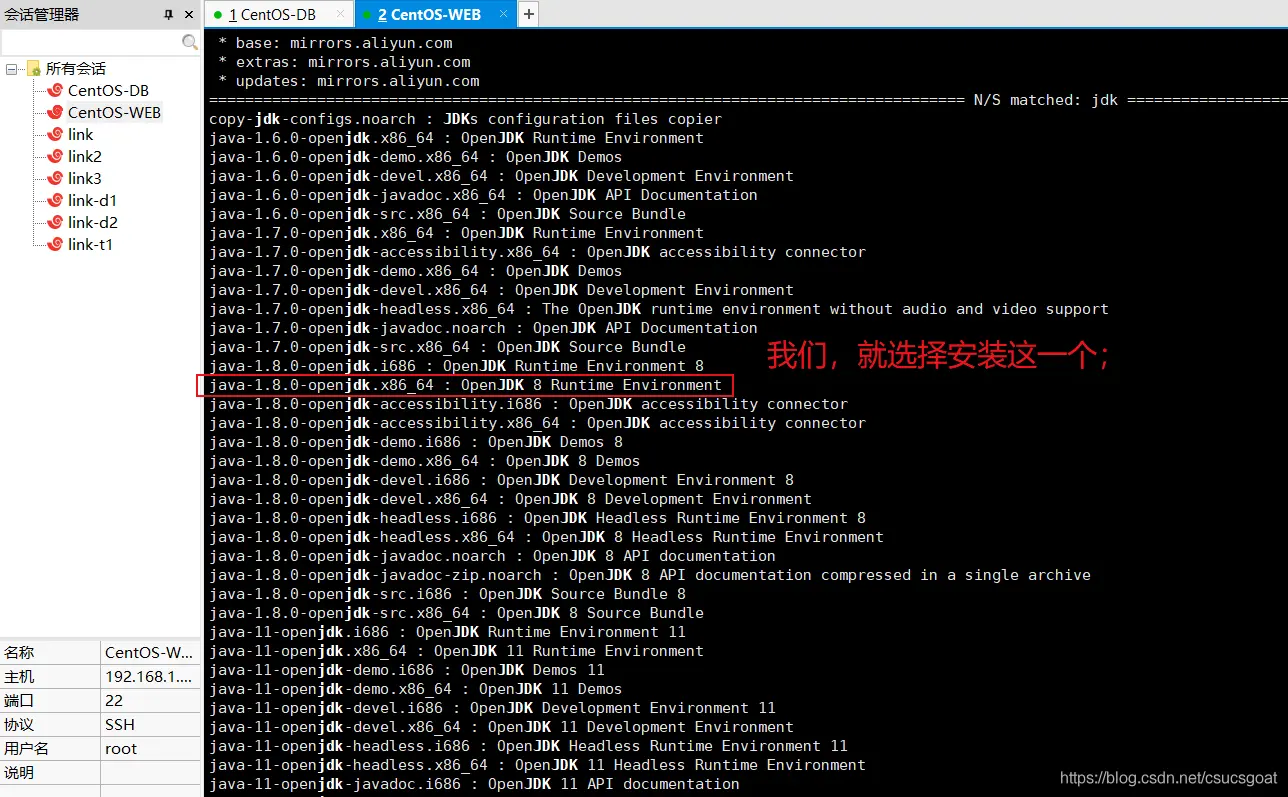Screen dimensions: 1288x797
Task: Click the java-1.6.0-openjdk.x86_64 Runtime Environment line
Action: point(456,138)
